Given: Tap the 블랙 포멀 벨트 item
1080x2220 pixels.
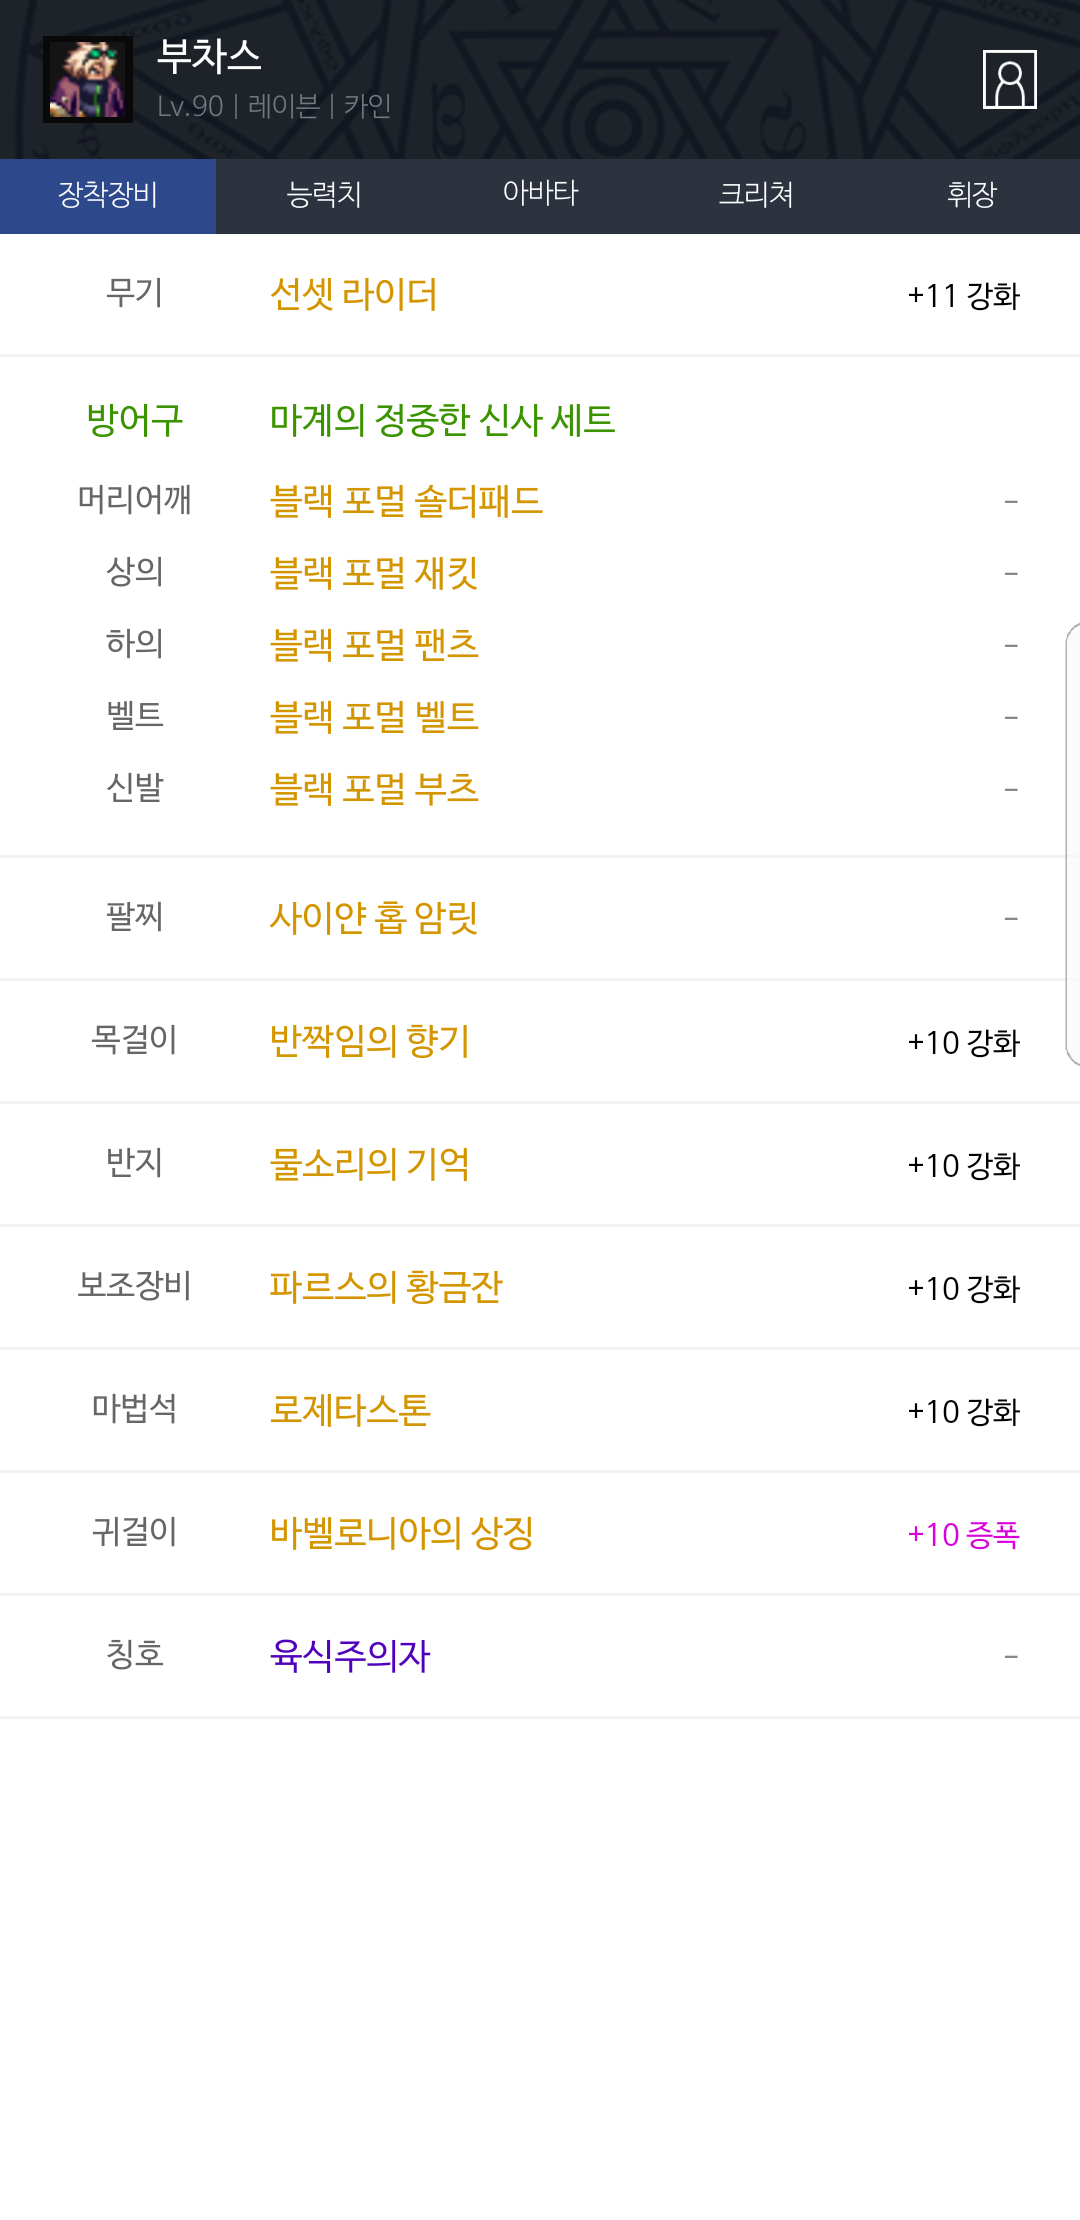Looking at the screenshot, I should click(374, 717).
